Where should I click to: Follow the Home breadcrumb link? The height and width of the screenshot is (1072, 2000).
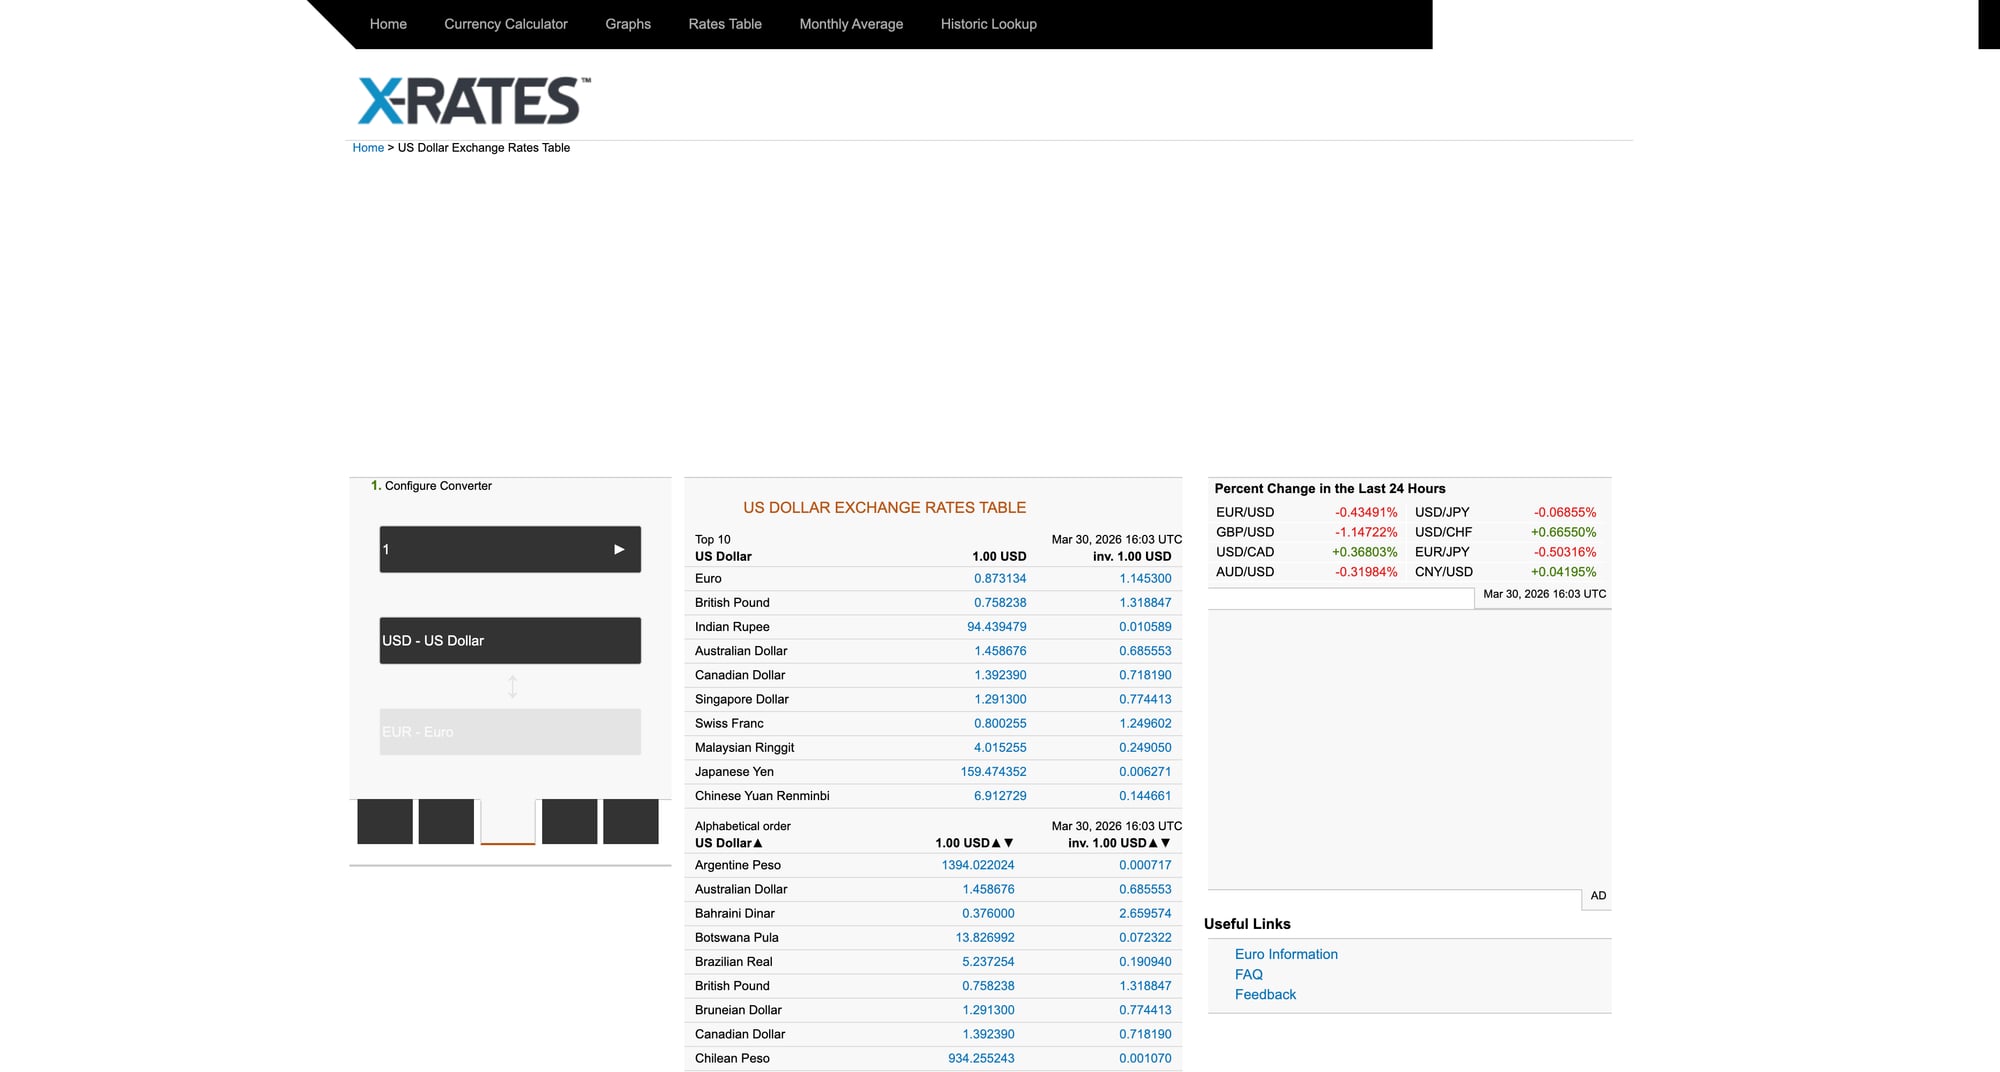(x=368, y=147)
